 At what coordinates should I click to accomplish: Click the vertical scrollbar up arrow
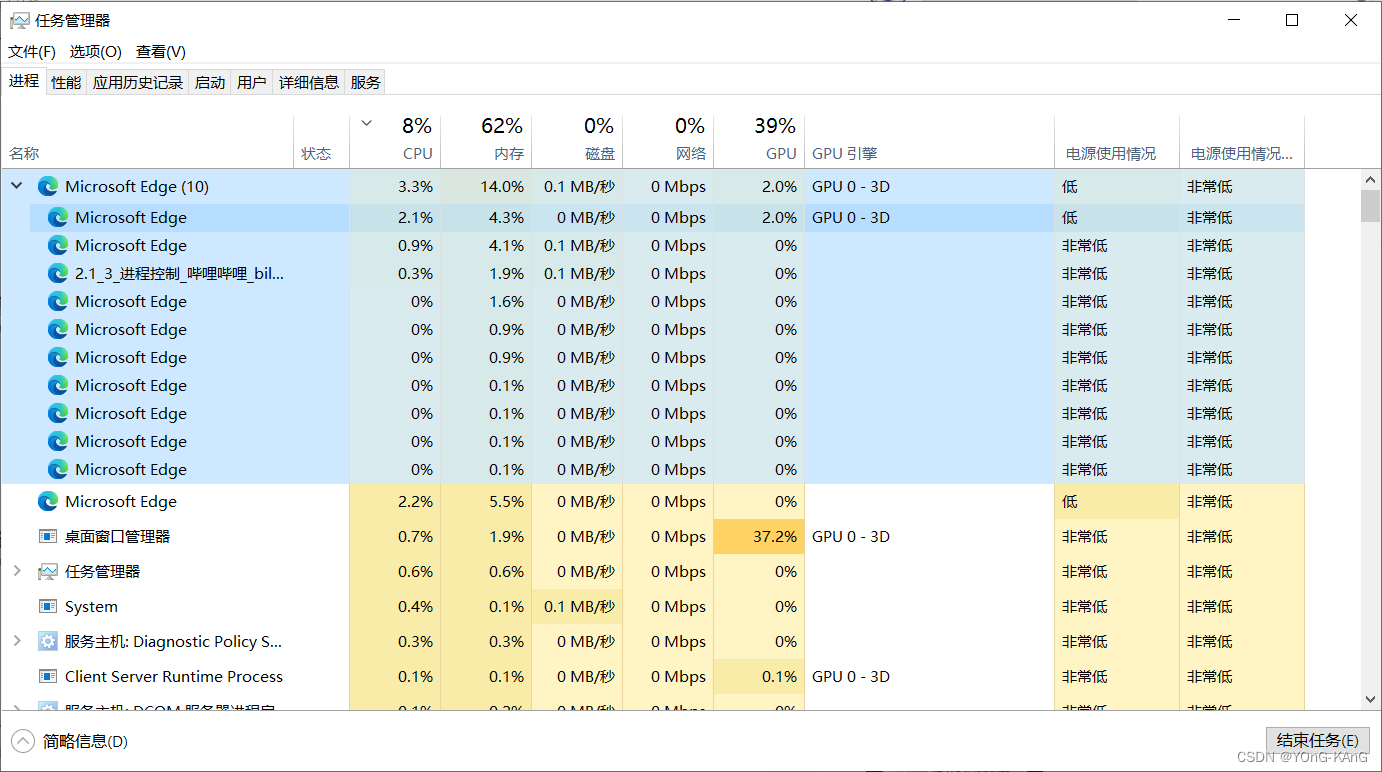pyautogui.click(x=1371, y=179)
